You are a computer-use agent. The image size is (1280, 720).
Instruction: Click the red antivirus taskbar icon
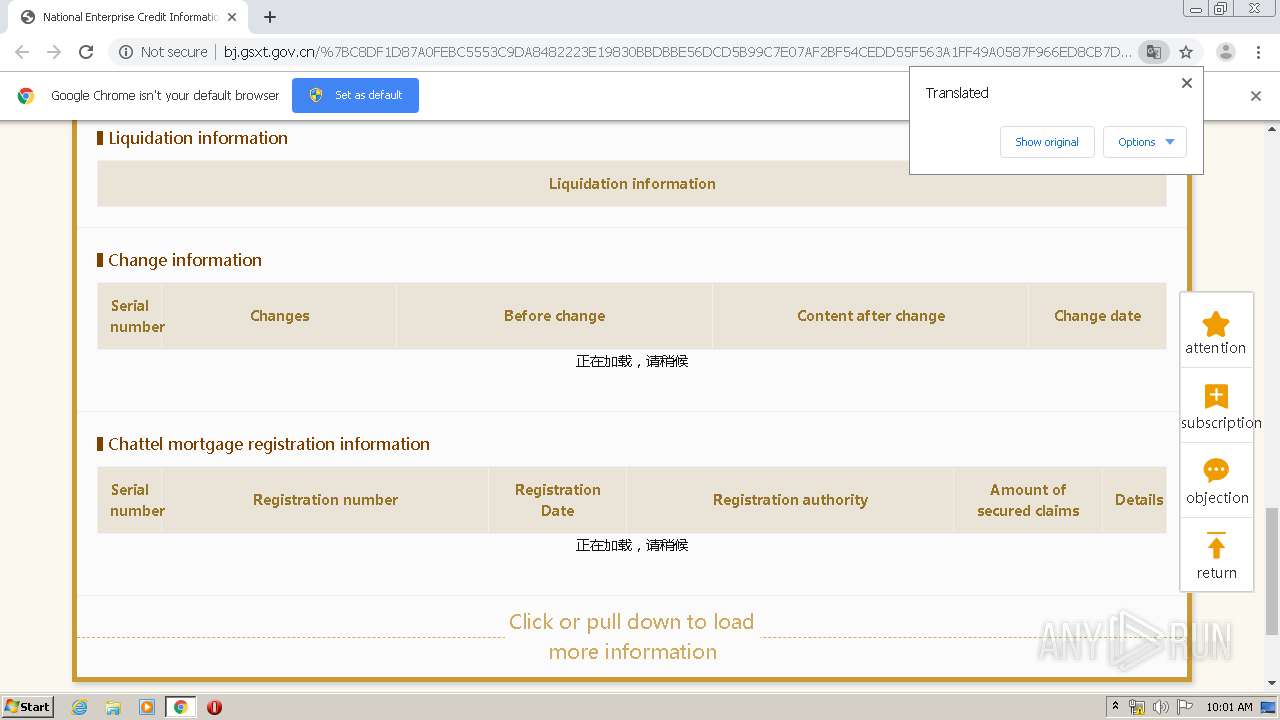click(214, 707)
